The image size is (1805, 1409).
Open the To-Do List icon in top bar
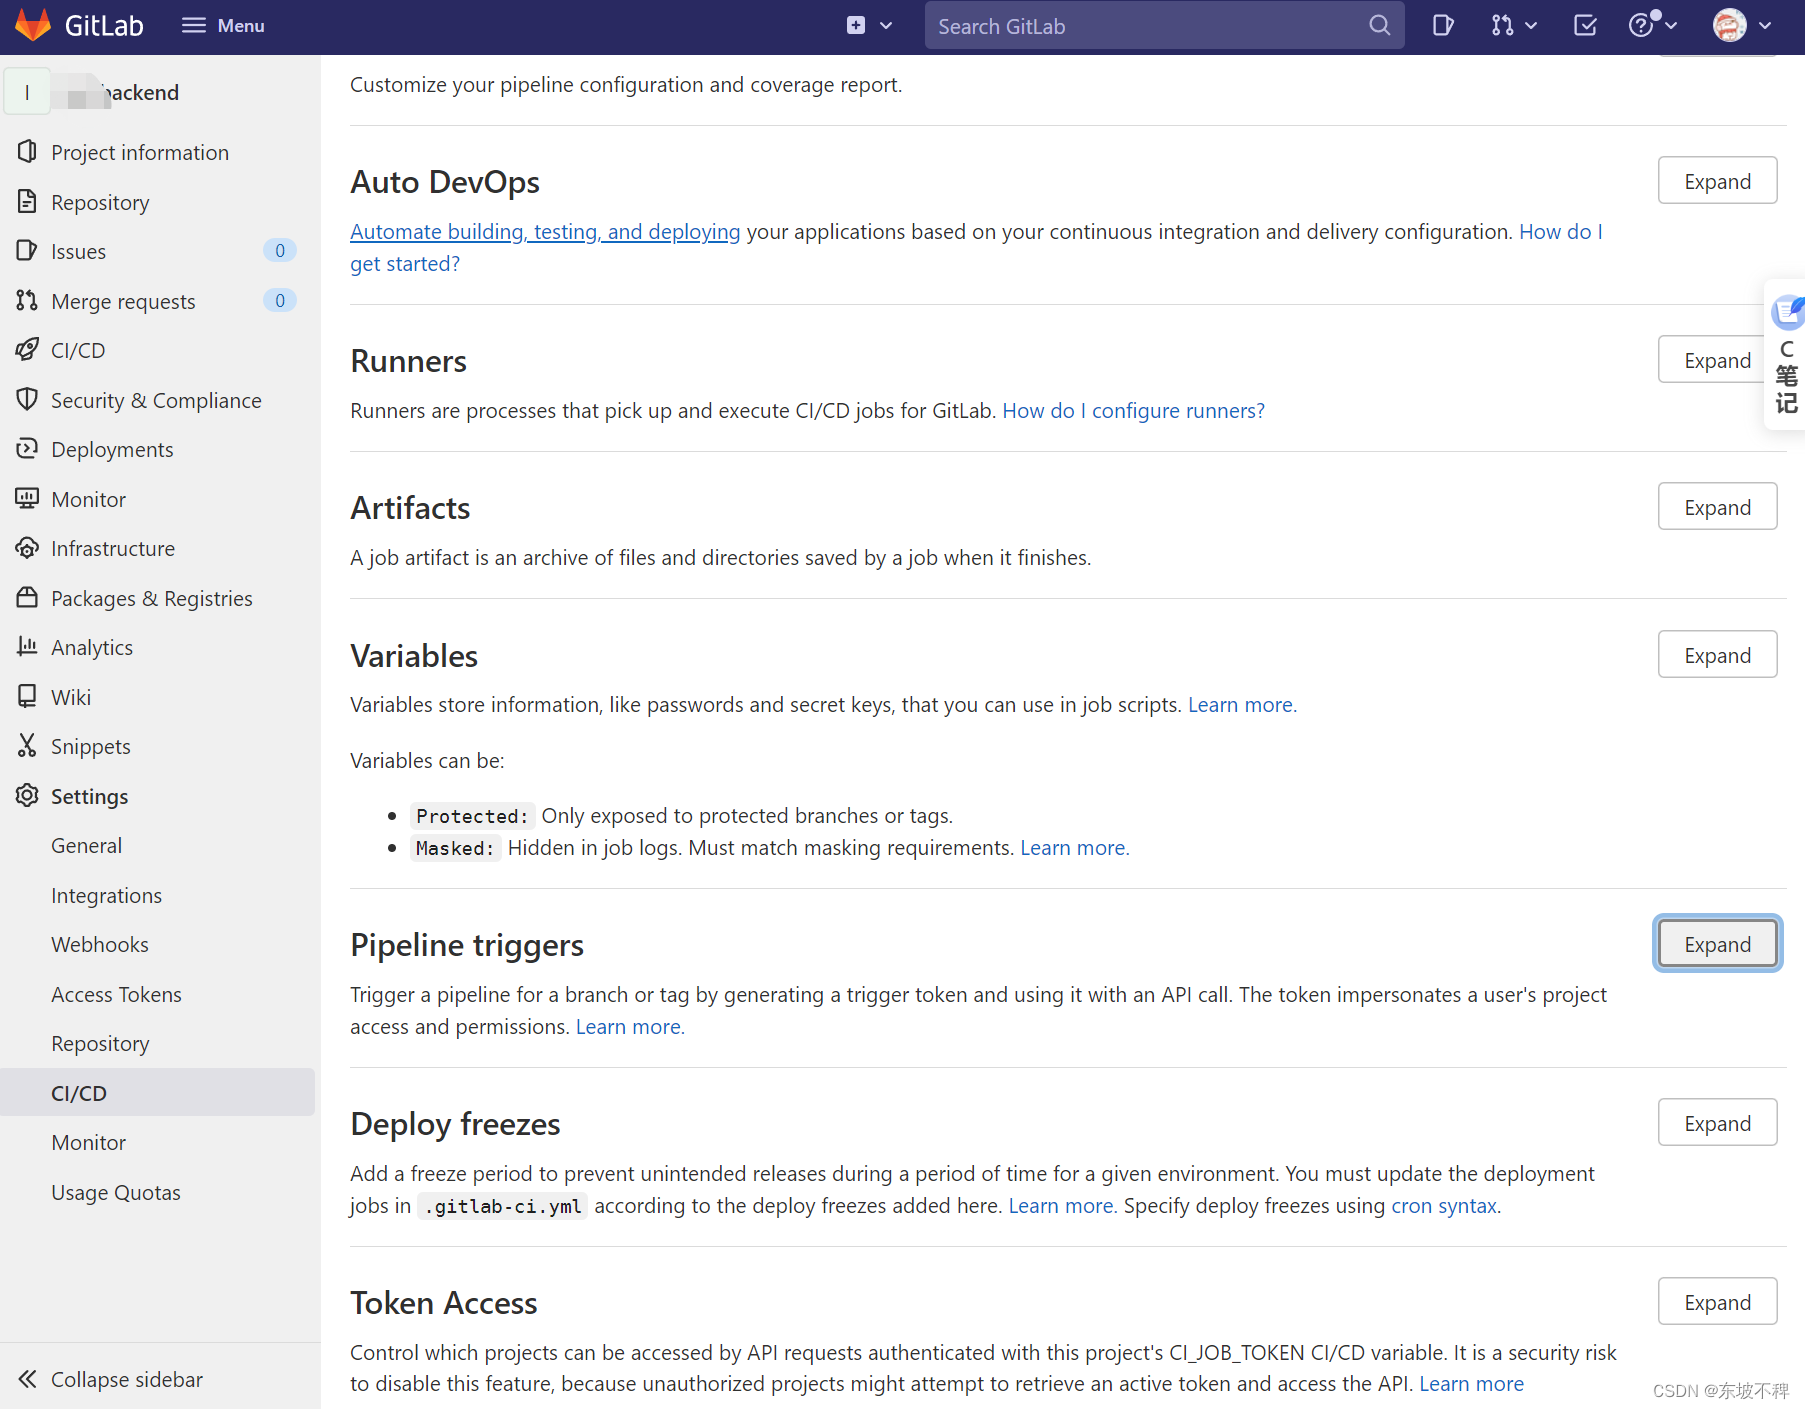1584,25
